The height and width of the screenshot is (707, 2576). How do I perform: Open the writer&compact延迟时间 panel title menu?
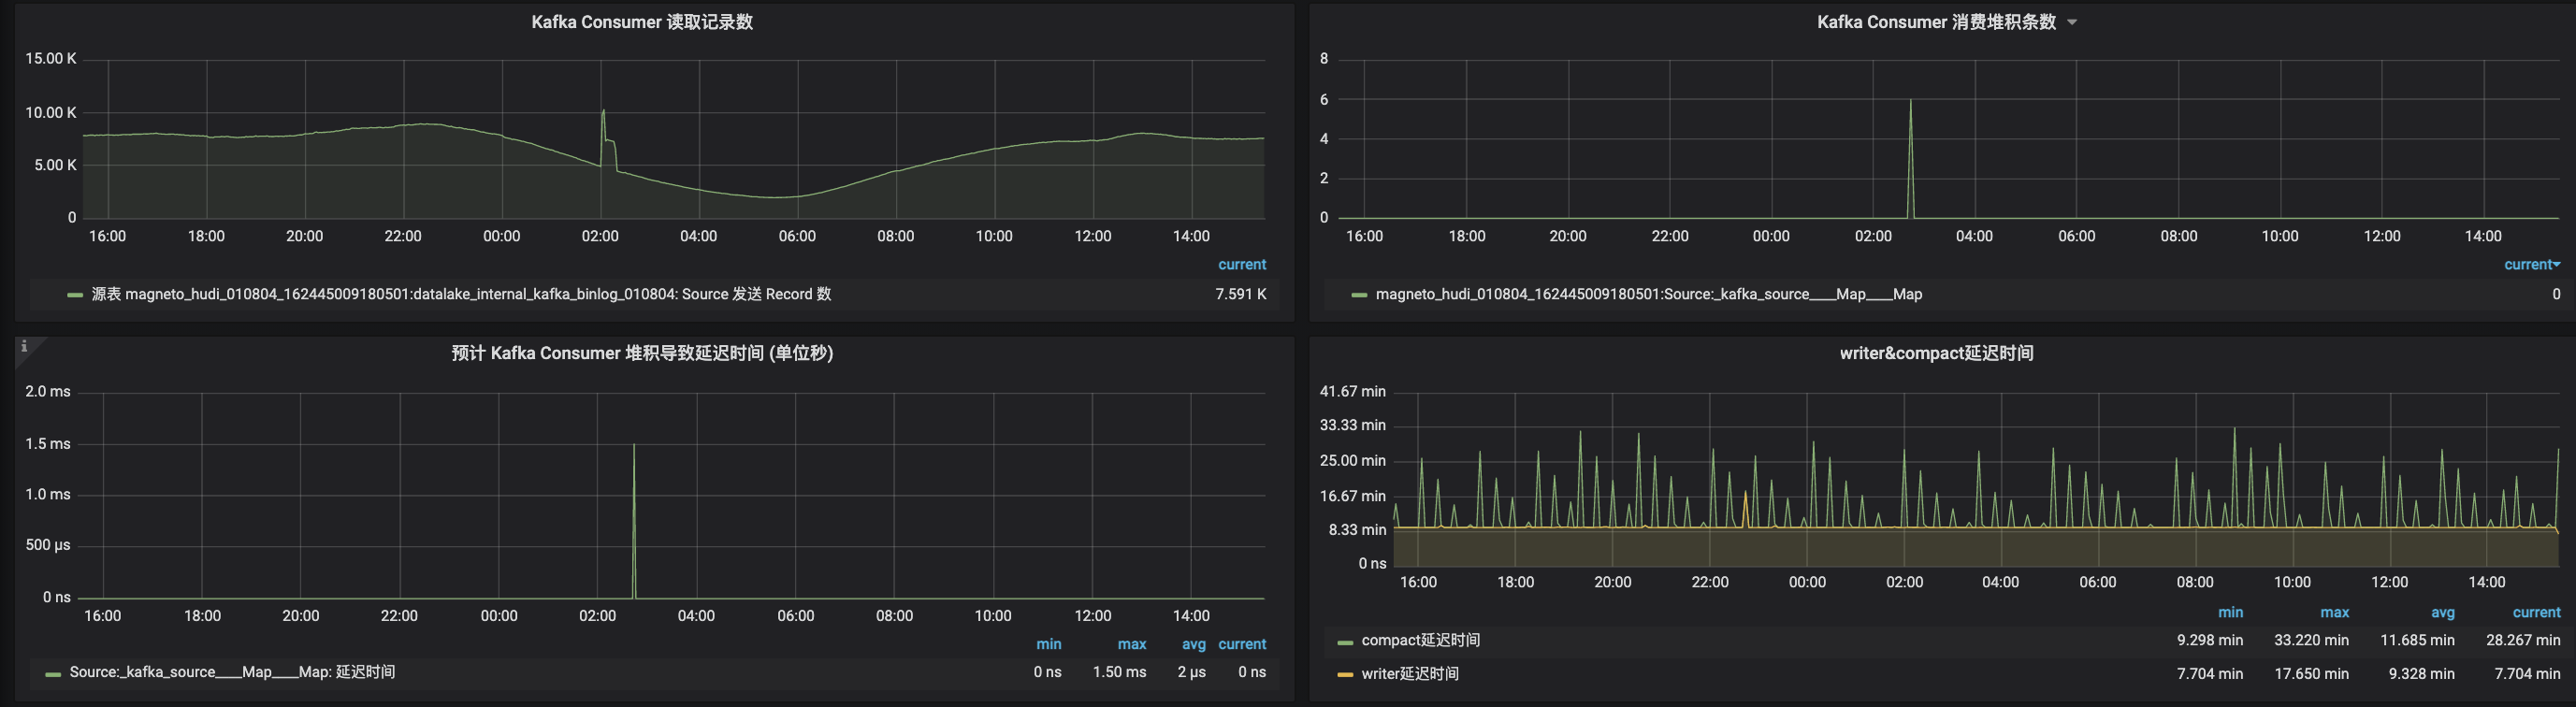[1936, 353]
